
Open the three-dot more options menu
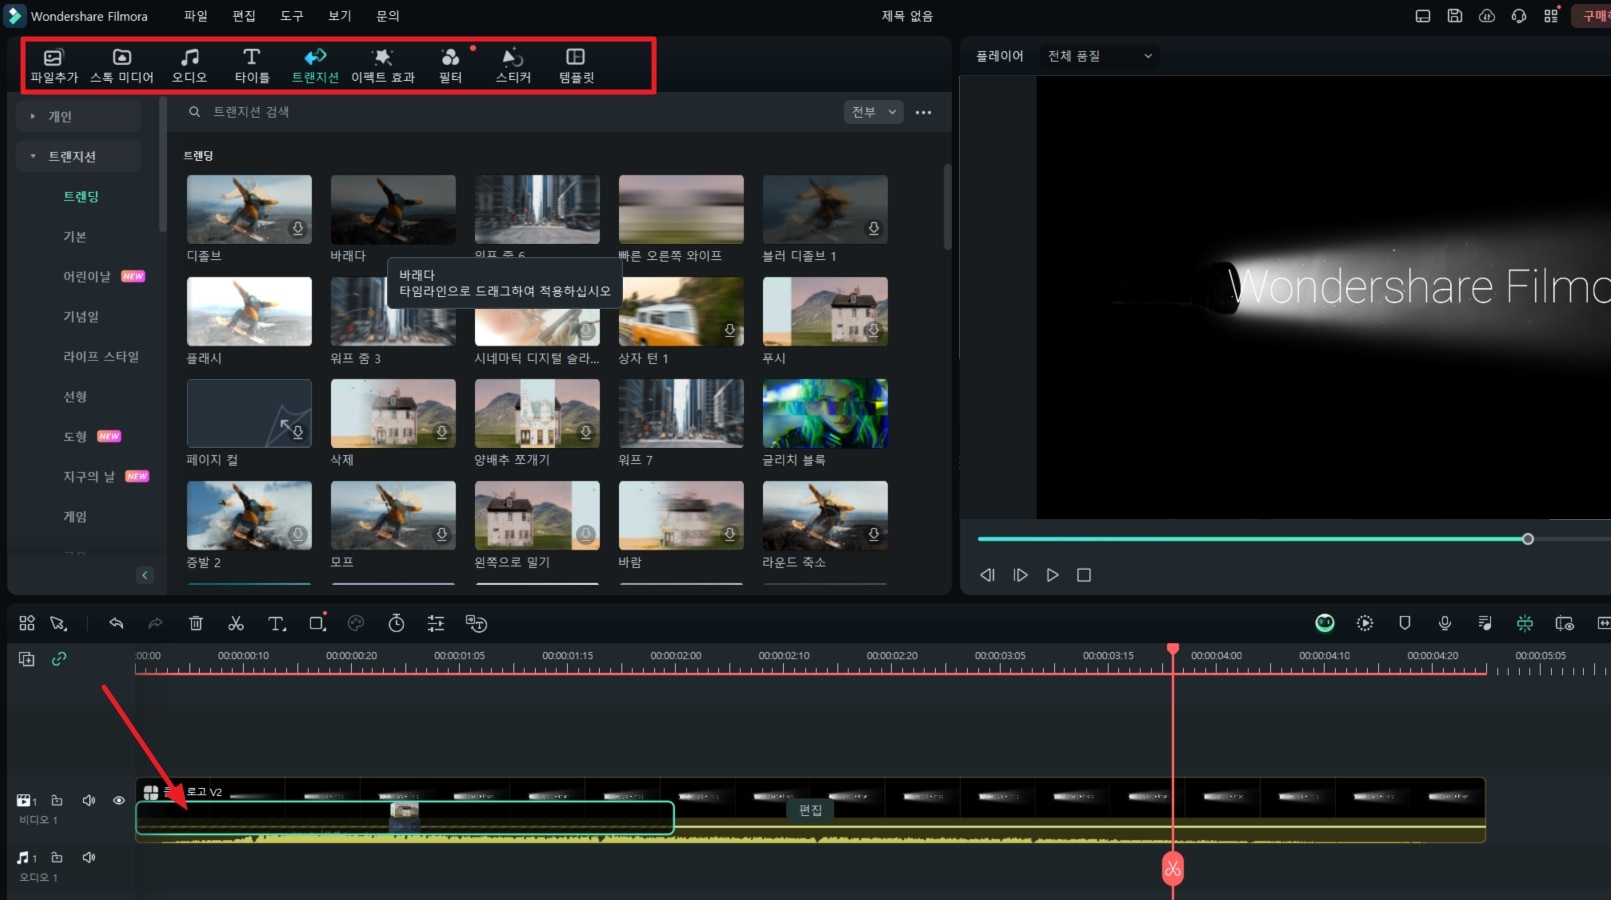[x=923, y=112]
